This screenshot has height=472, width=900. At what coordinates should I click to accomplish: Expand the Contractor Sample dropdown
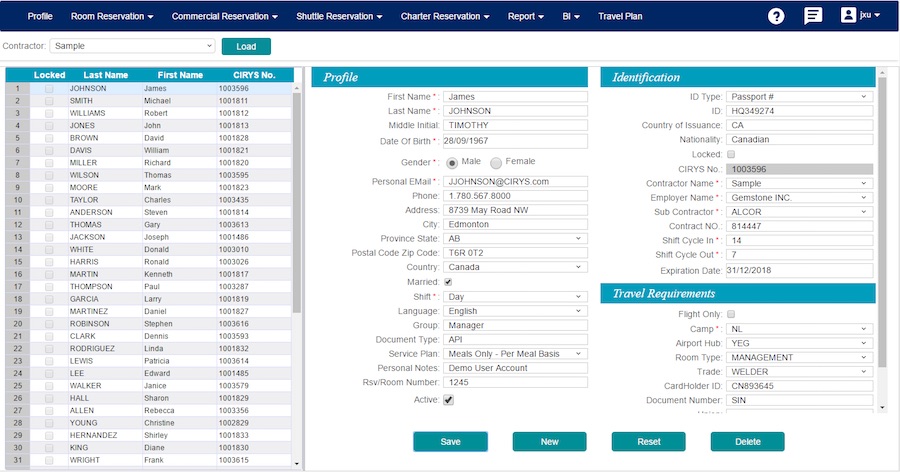click(132, 46)
